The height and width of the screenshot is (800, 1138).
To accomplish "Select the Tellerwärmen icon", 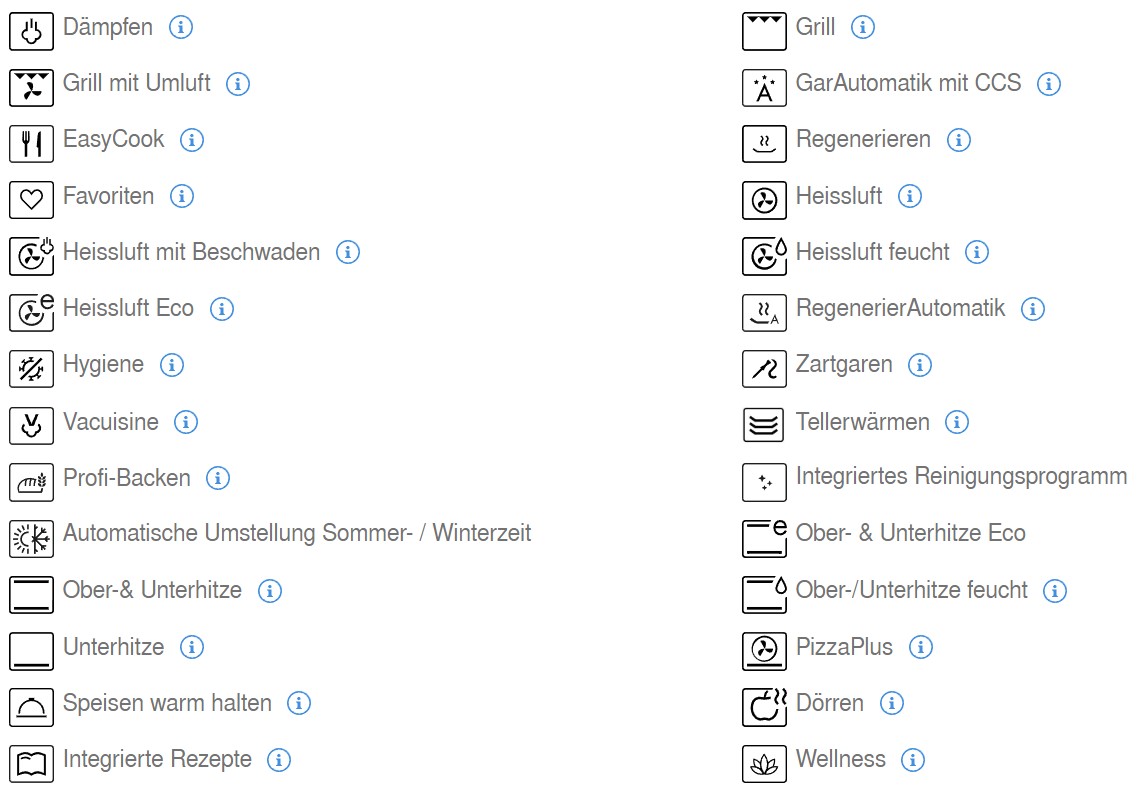I will pyautogui.click(x=764, y=425).
